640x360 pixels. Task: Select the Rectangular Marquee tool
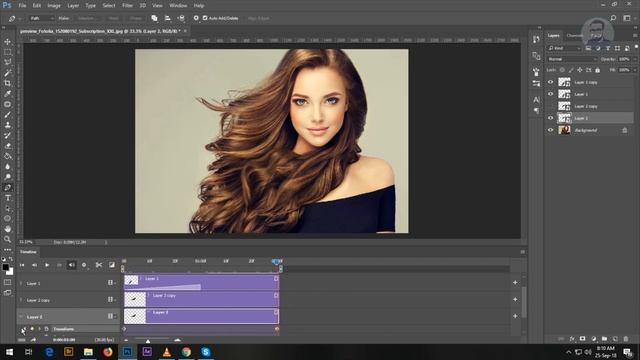click(7, 52)
